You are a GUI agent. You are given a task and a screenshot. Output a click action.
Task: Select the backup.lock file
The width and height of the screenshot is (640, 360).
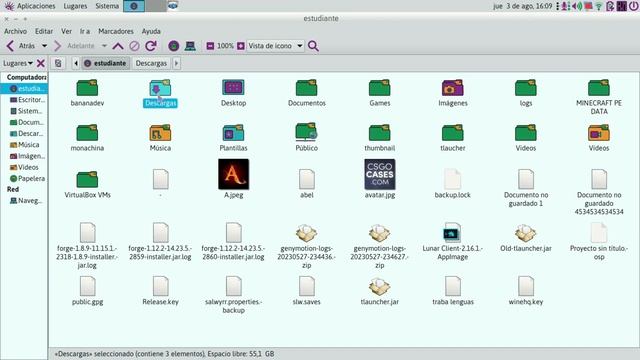453,184
